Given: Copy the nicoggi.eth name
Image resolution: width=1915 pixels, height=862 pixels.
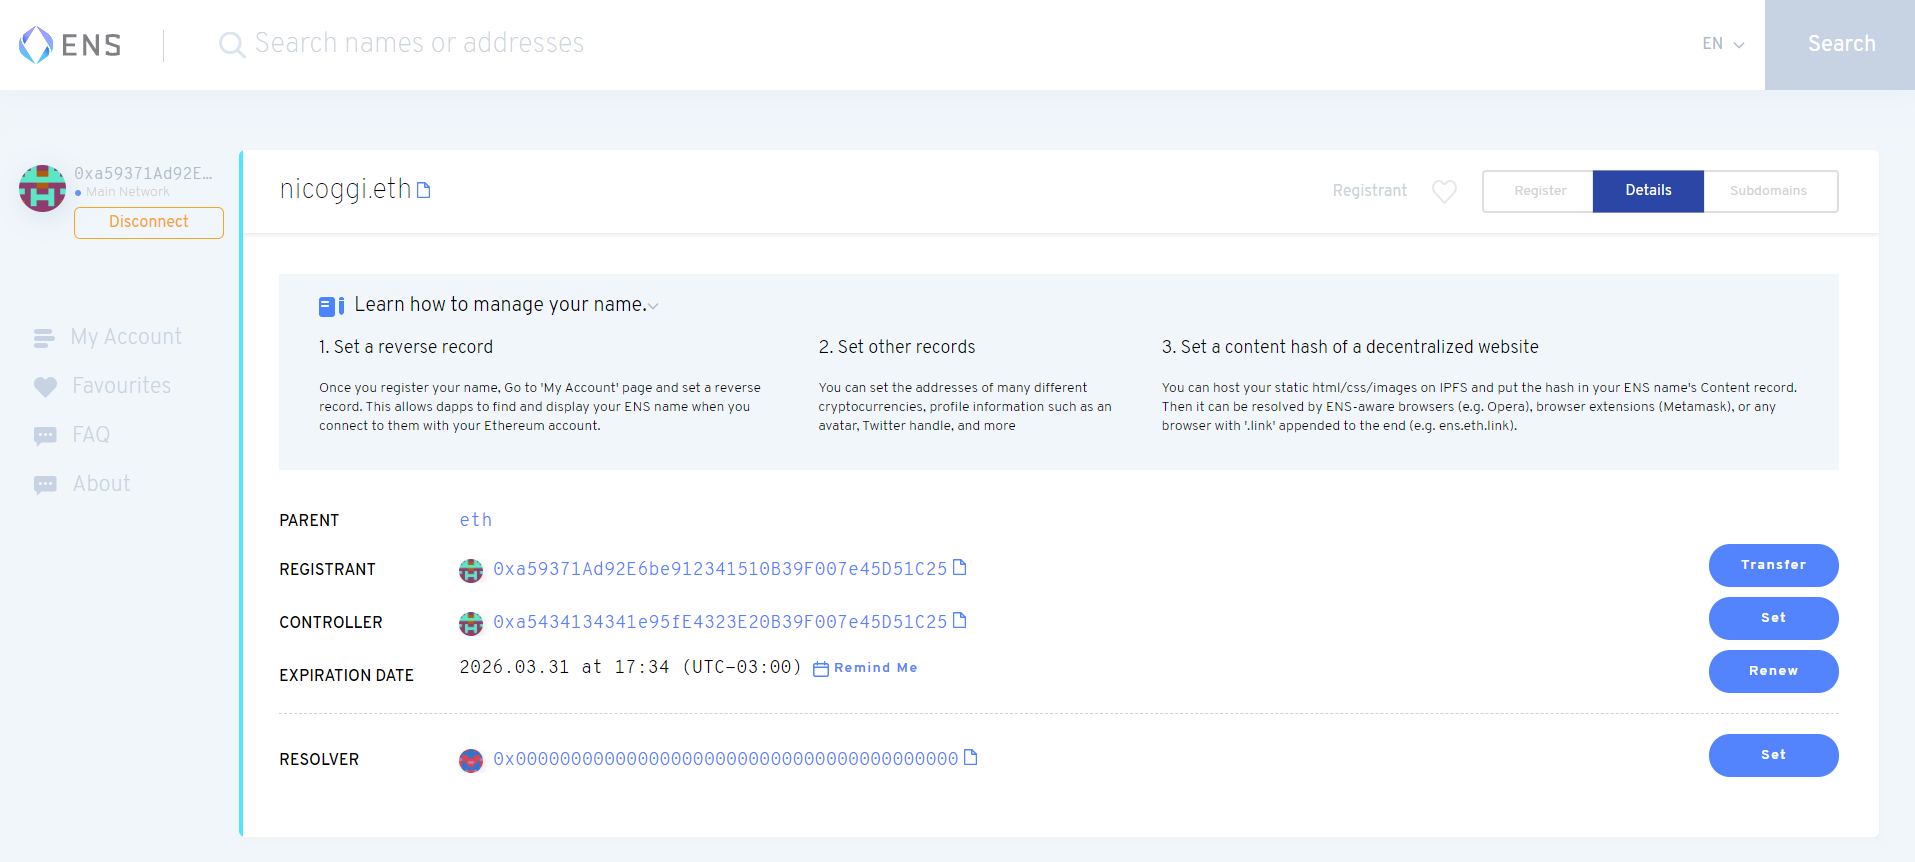Looking at the screenshot, I should pyautogui.click(x=424, y=190).
